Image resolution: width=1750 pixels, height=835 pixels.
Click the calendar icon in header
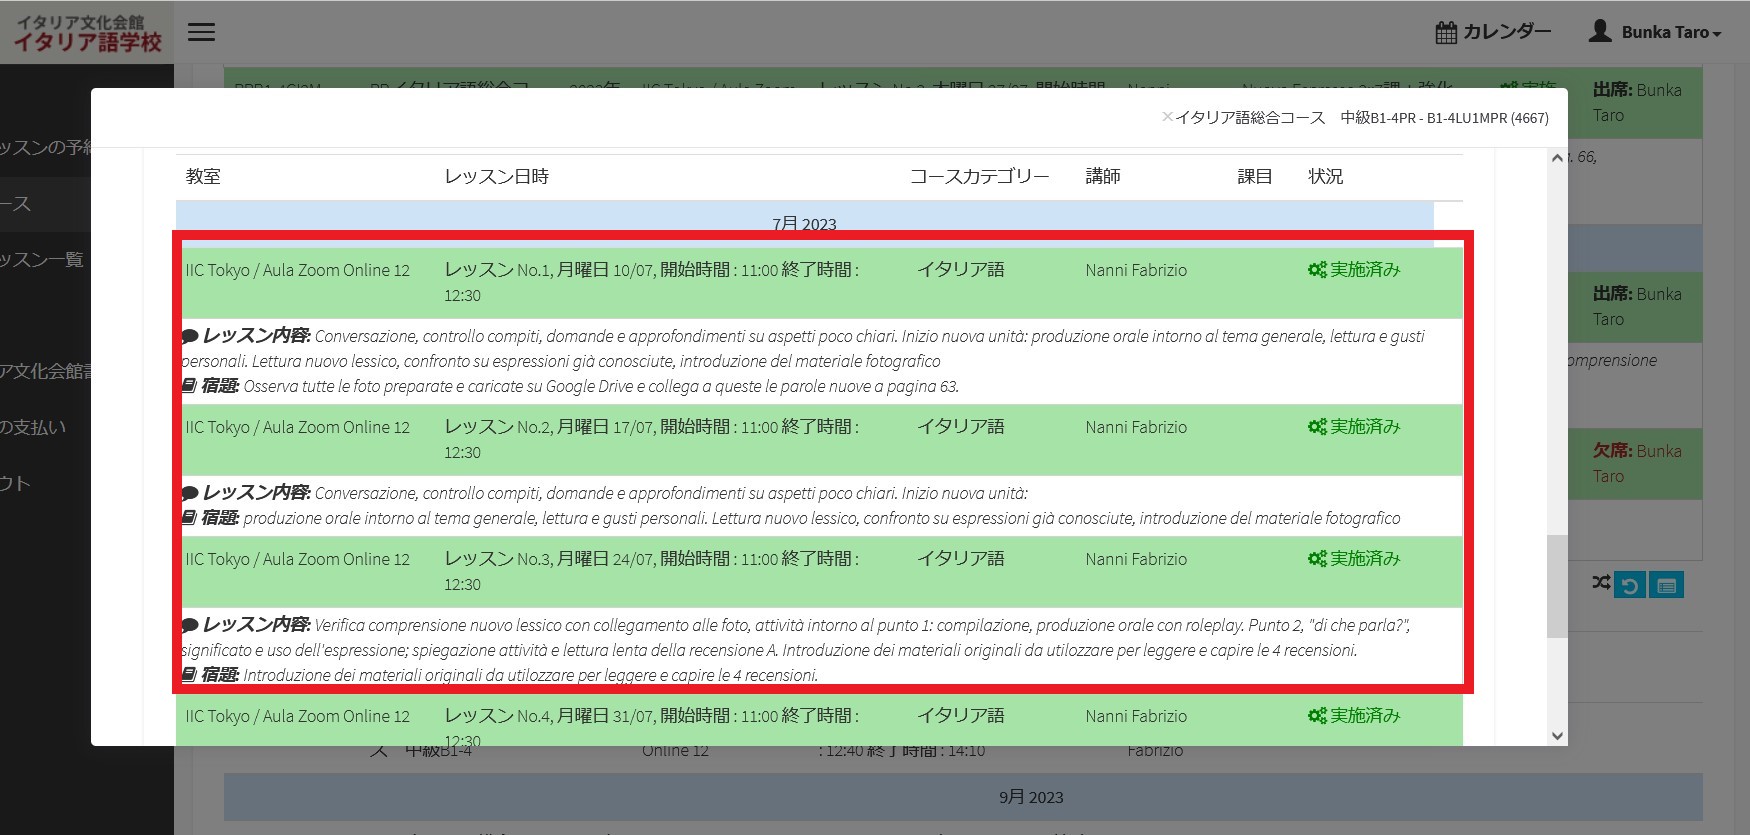1446,32
